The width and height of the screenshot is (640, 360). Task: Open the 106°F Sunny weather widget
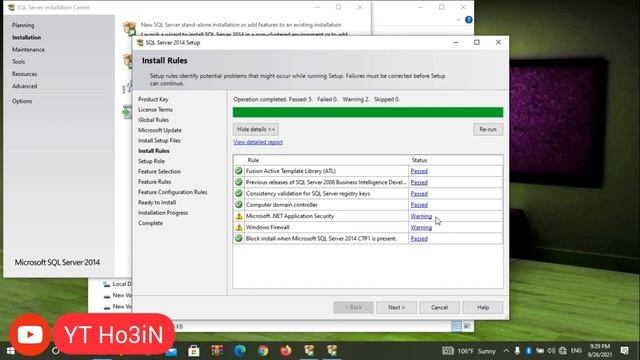coord(469,351)
